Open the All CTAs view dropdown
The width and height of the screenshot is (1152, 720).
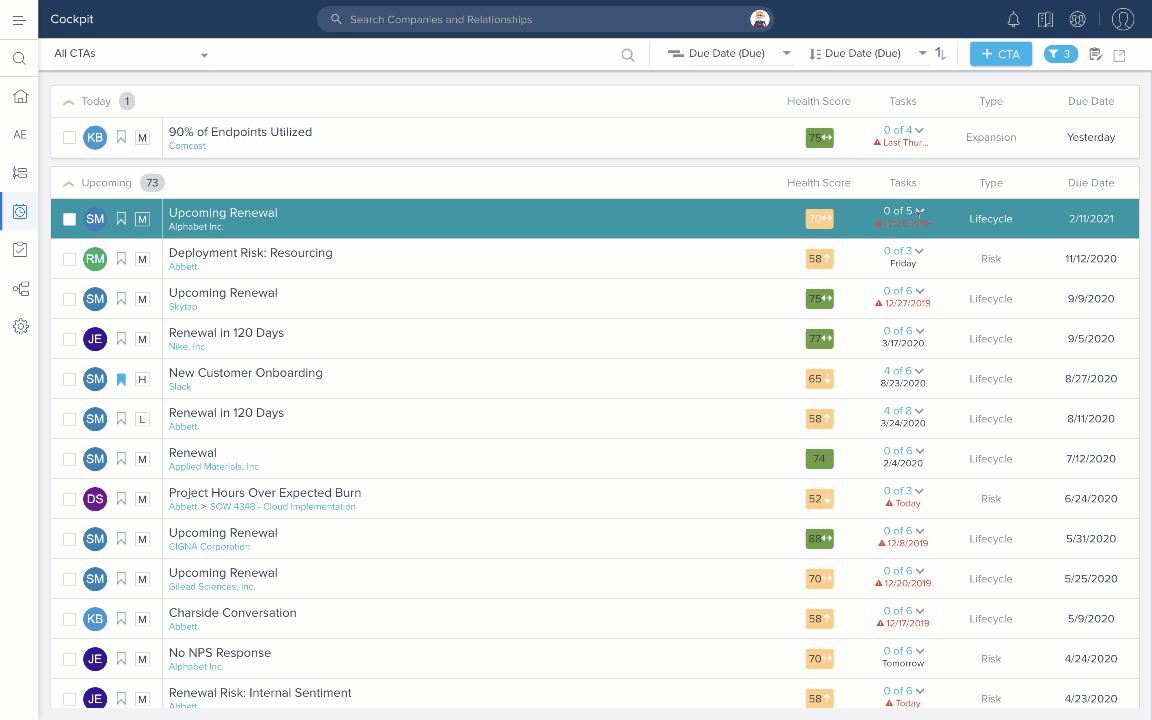click(131, 54)
